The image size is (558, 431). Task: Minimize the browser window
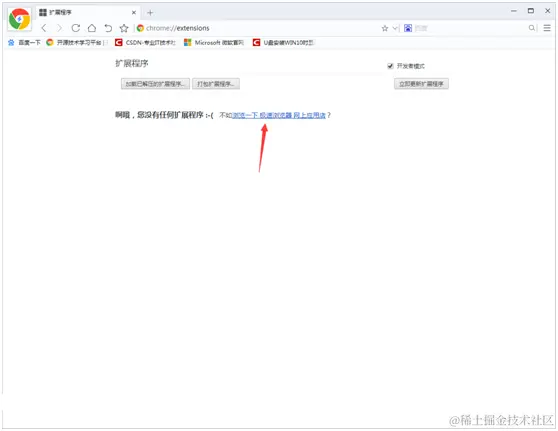coord(514,11)
